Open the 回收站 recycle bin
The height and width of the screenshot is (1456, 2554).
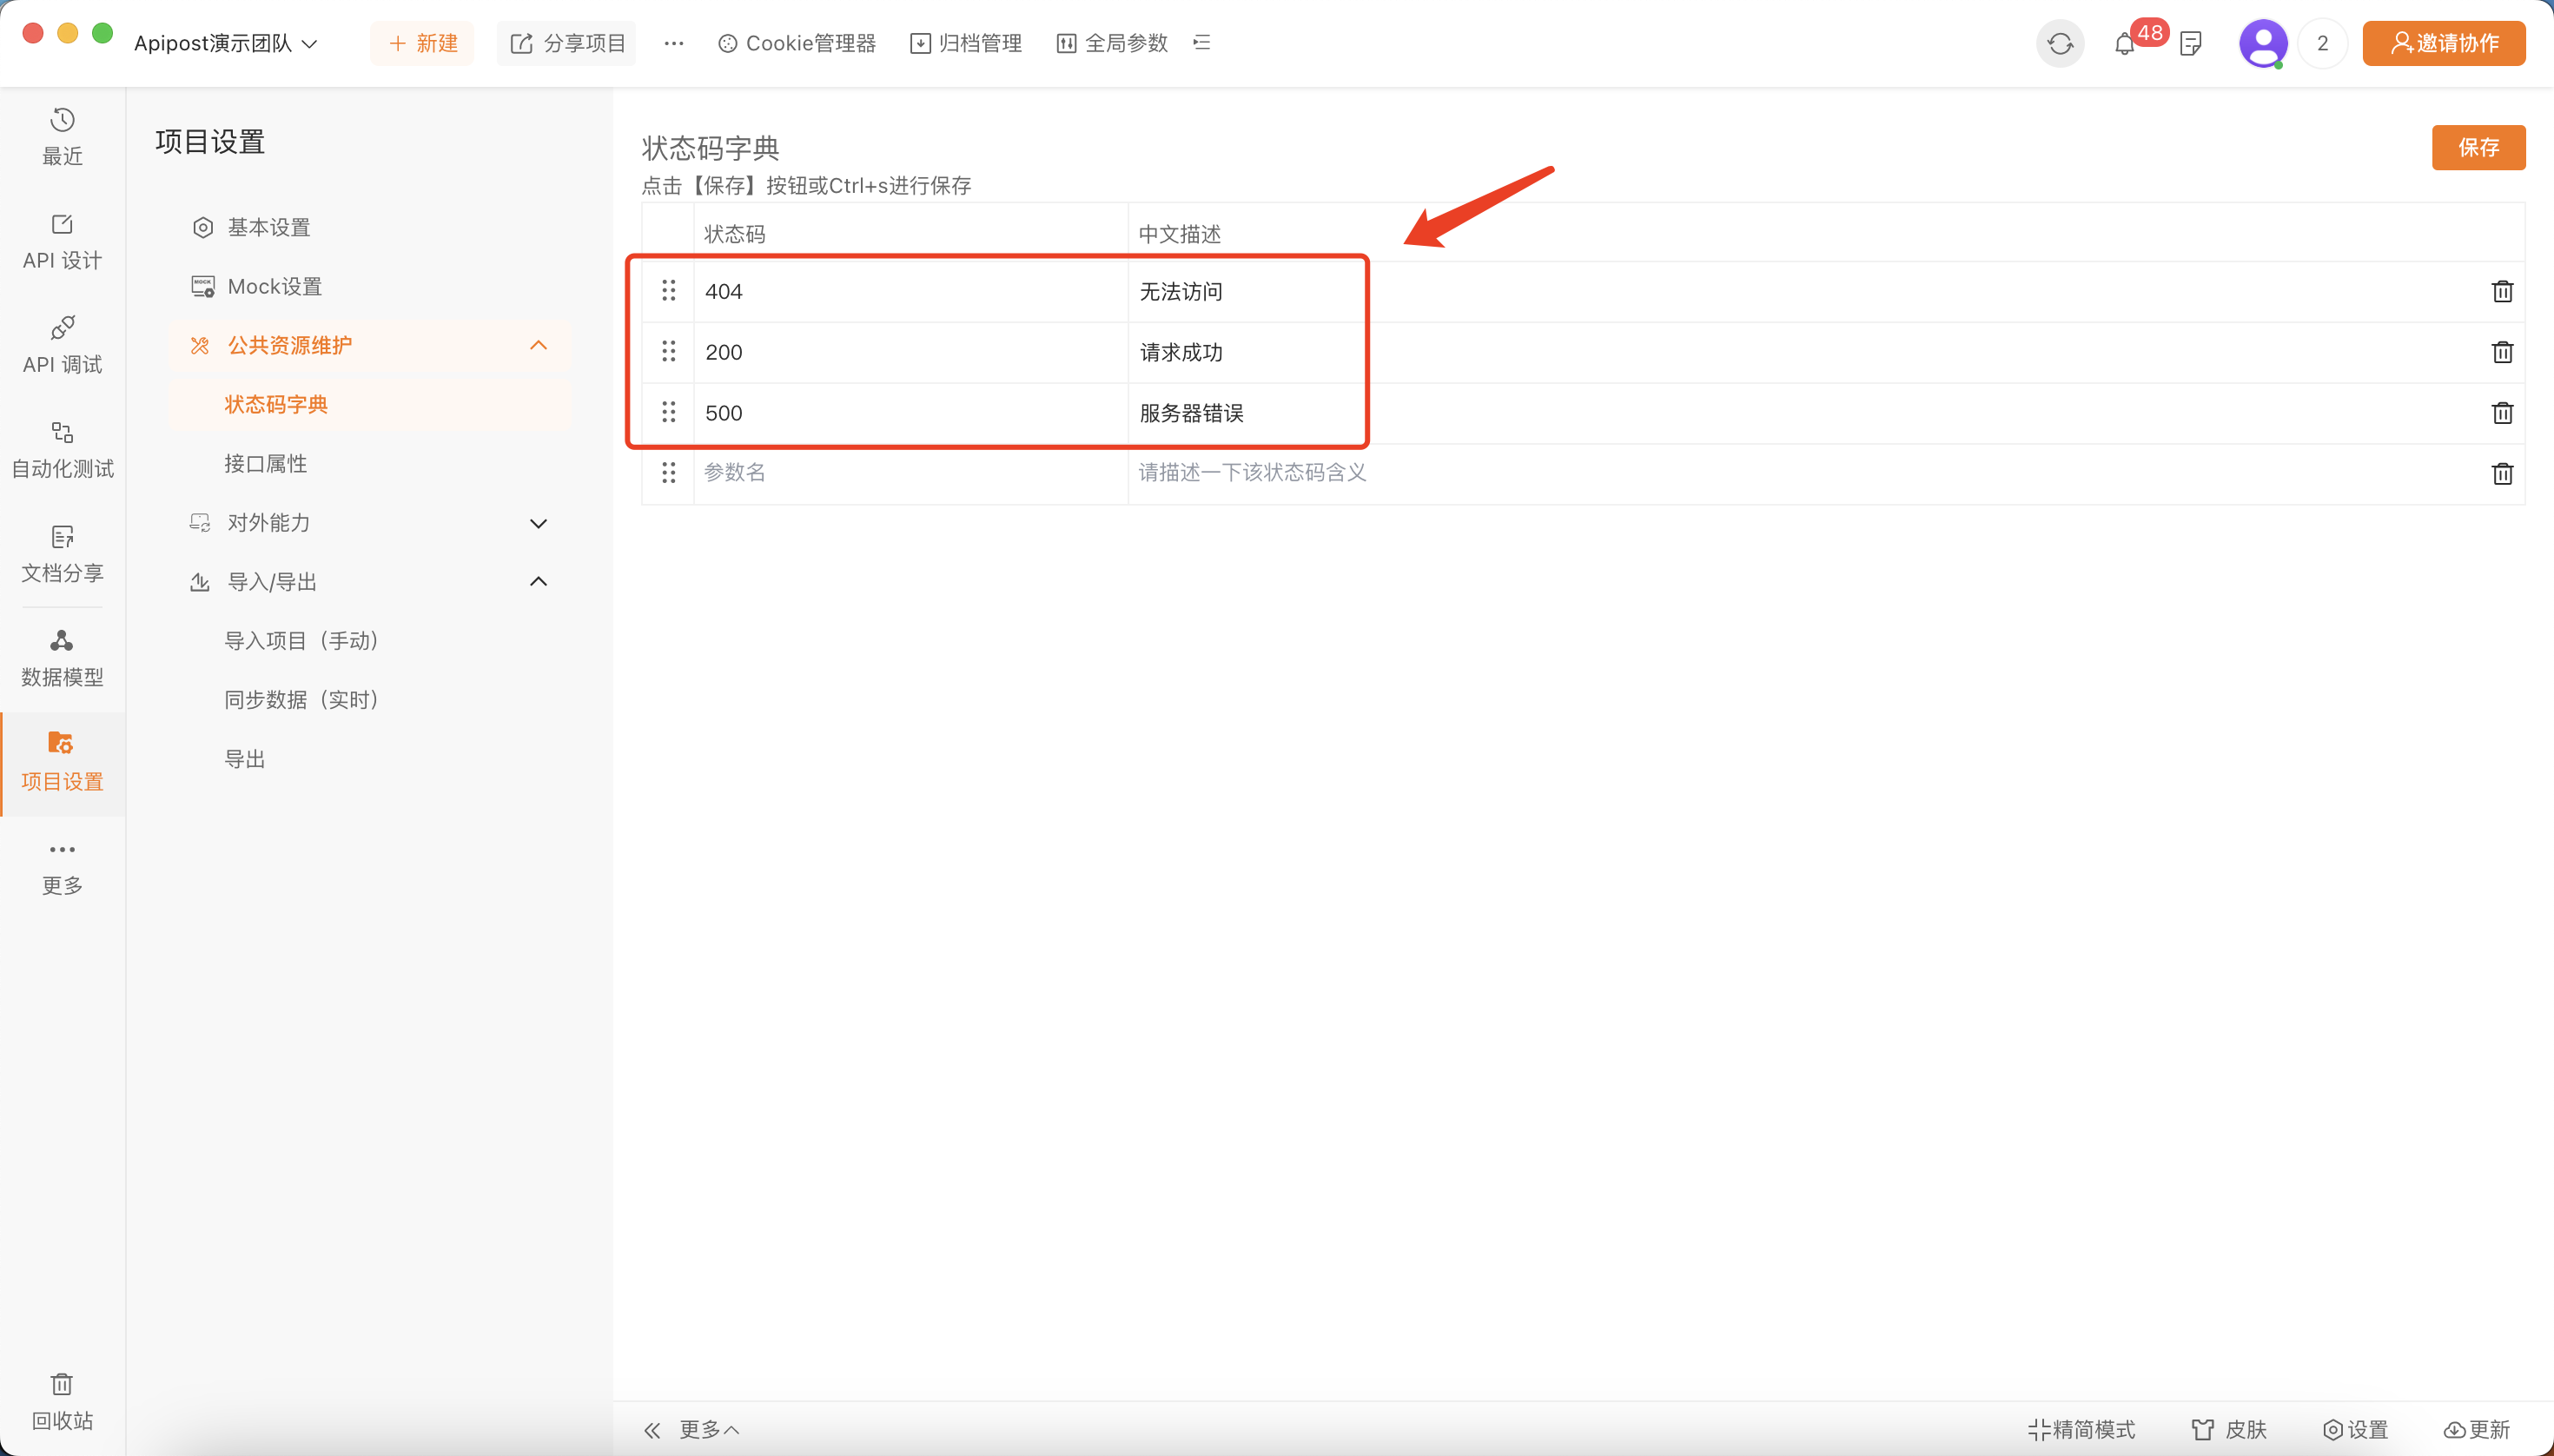[x=62, y=1401]
